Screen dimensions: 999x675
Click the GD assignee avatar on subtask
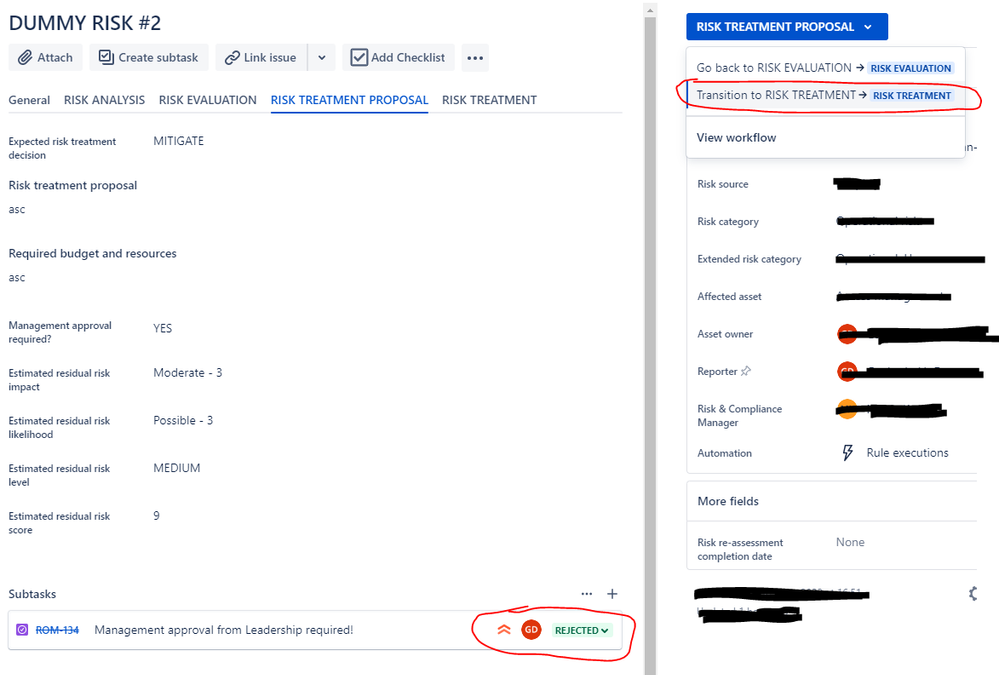pyautogui.click(x=531, y=630)
